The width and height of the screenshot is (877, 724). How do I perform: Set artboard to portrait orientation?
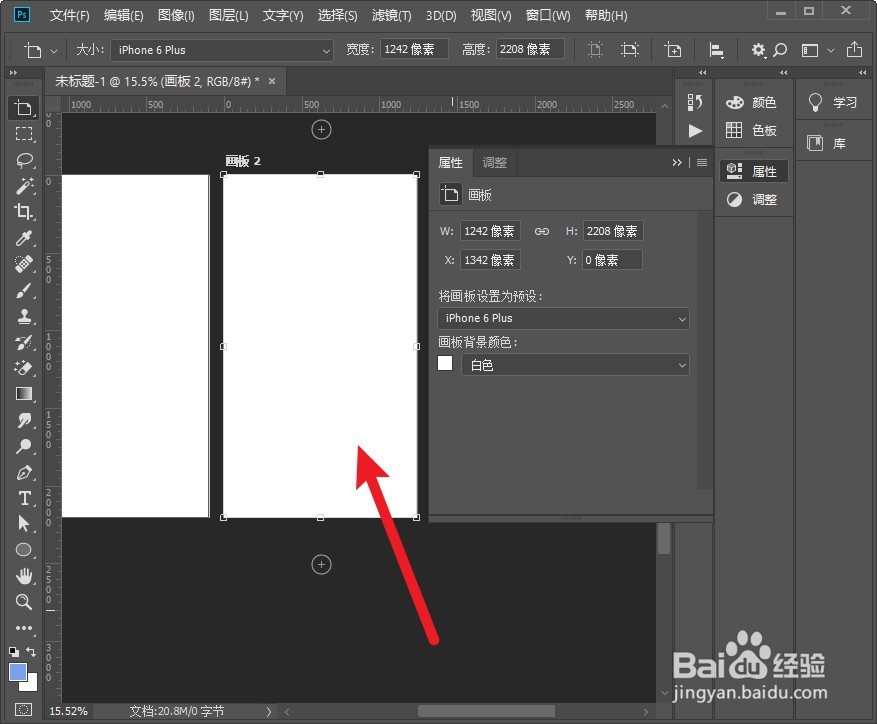coord(596,50)
